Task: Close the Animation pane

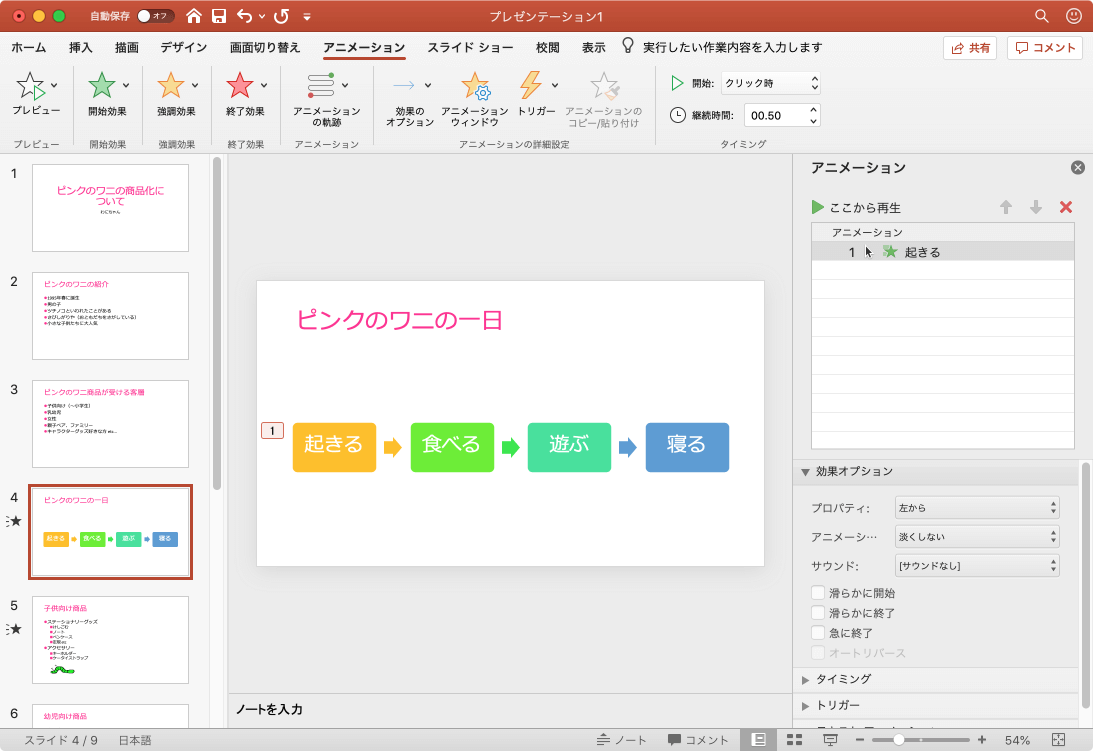Action: 1078,167
